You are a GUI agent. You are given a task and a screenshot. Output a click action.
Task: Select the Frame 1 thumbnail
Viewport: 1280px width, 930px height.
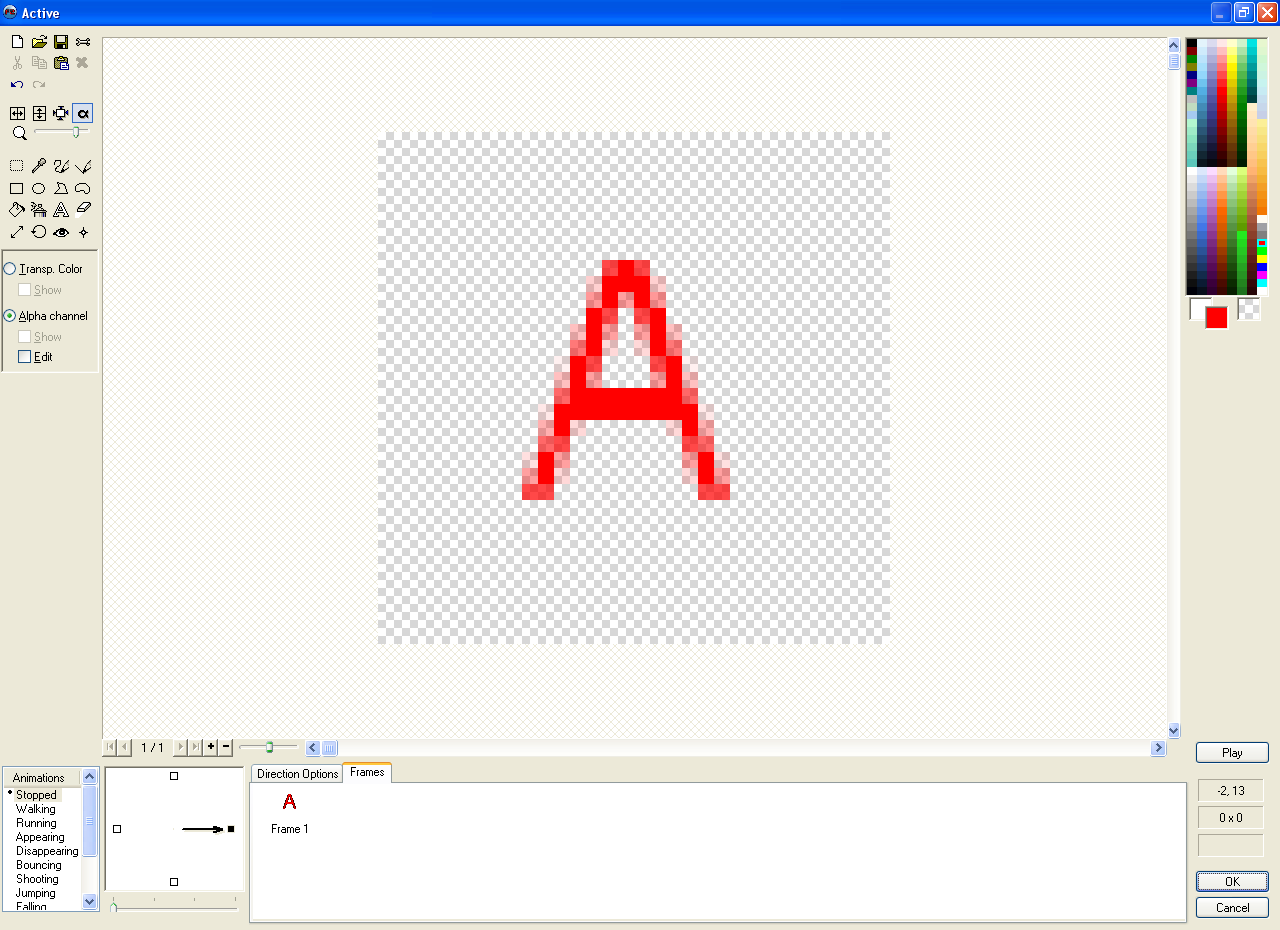click(289, 803)
